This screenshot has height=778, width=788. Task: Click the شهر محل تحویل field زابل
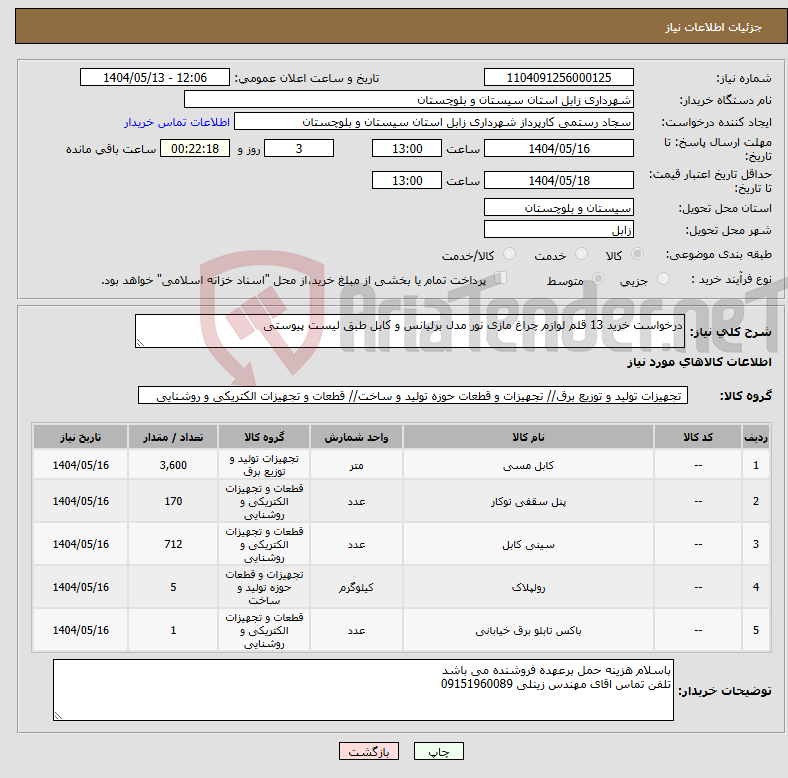(x=559, y=229)
